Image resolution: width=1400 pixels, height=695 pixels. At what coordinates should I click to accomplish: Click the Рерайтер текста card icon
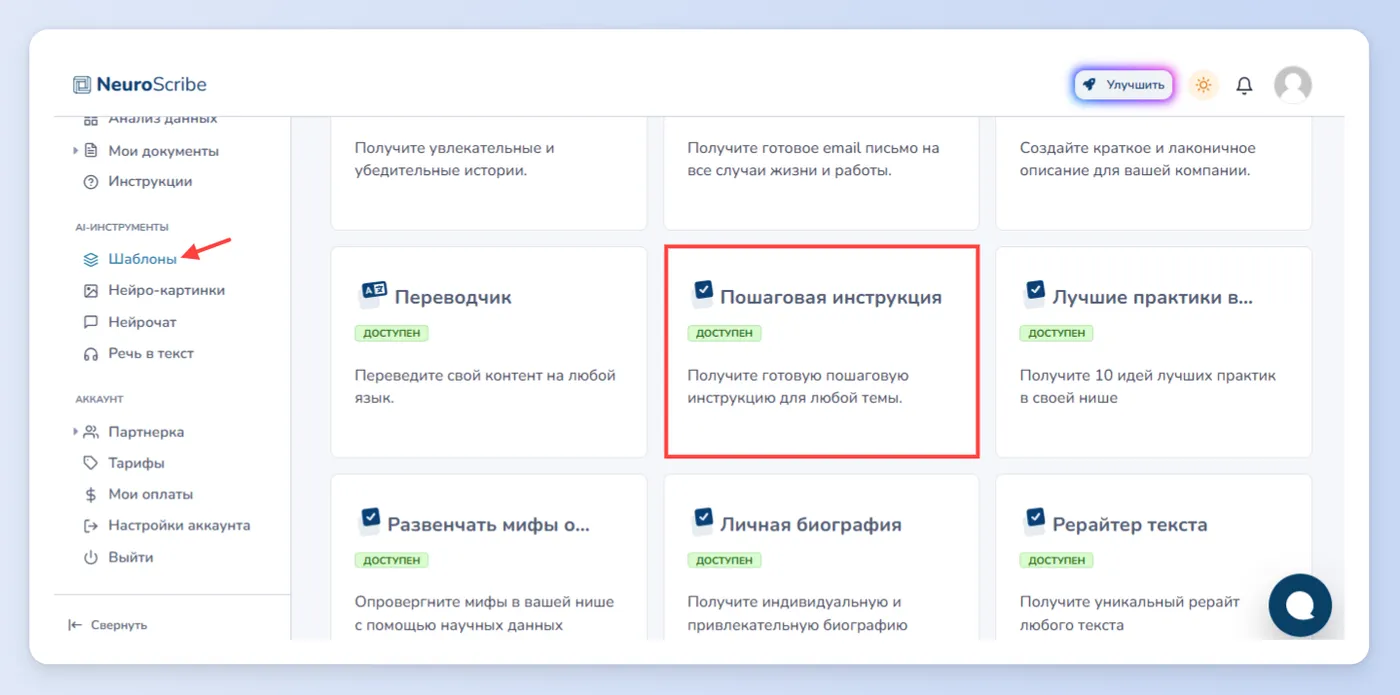[1035, 521]
